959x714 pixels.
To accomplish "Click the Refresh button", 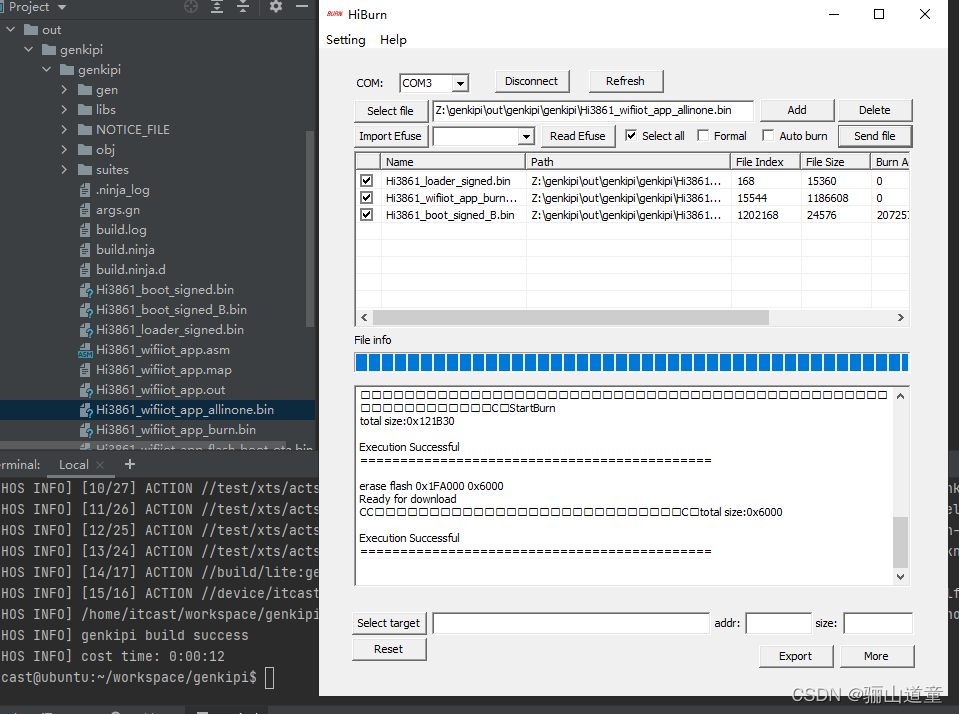I will [625, 81].
